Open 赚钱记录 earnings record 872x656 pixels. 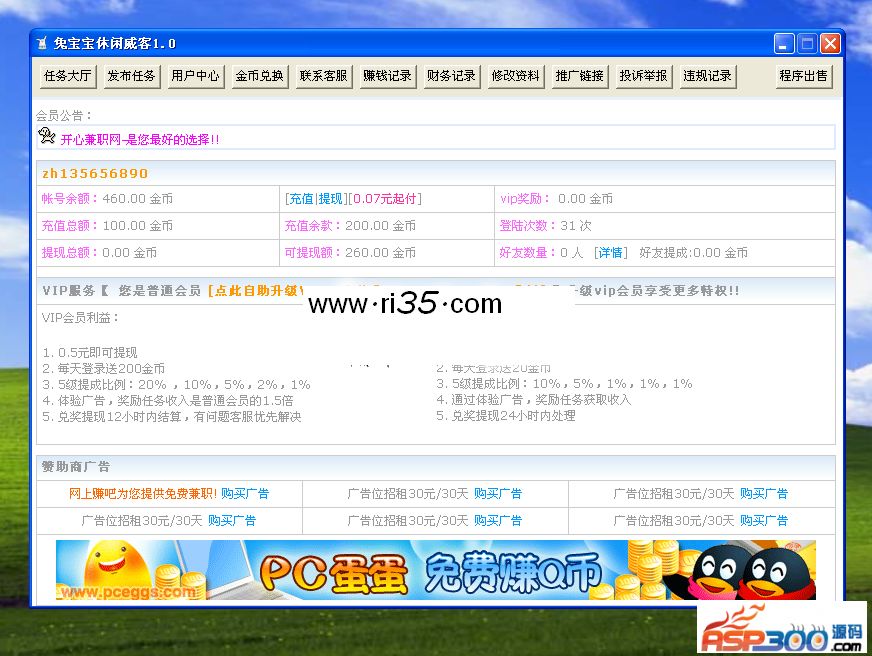click(387, 76)
